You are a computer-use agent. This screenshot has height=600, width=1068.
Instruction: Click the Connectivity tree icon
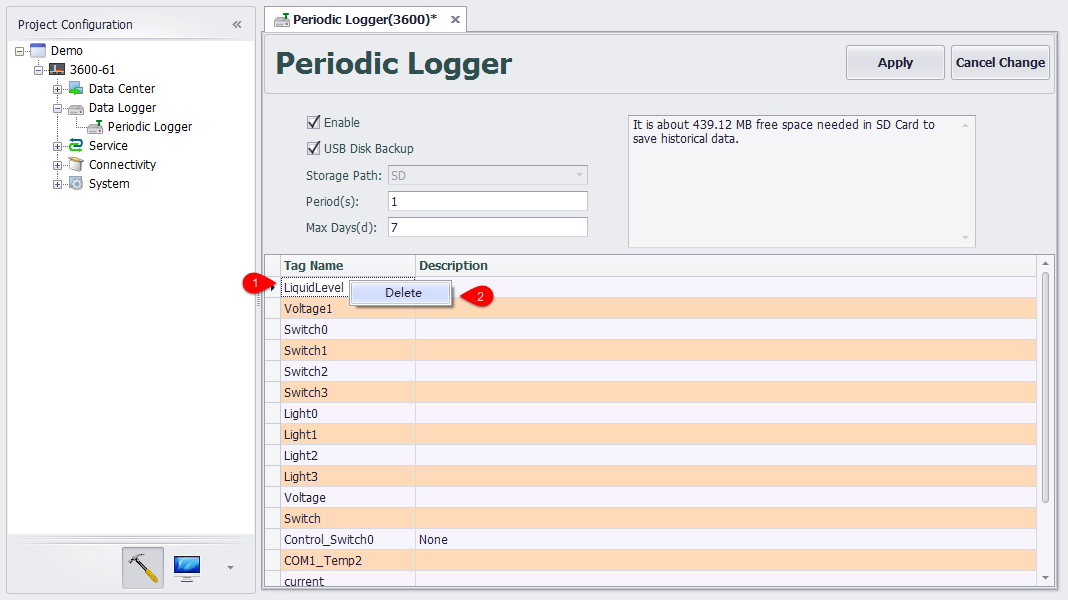coord(76,165)
